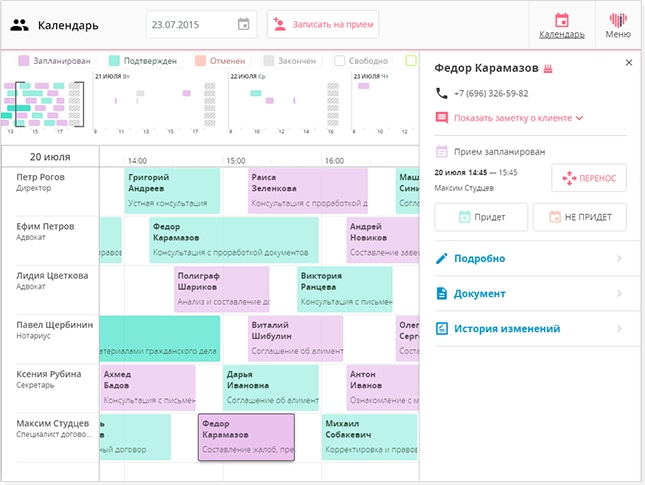645x485 pixels.
Task: Mark the appointment as НЕ ПРИДЕТ
Action: click(x=579, y=217)
